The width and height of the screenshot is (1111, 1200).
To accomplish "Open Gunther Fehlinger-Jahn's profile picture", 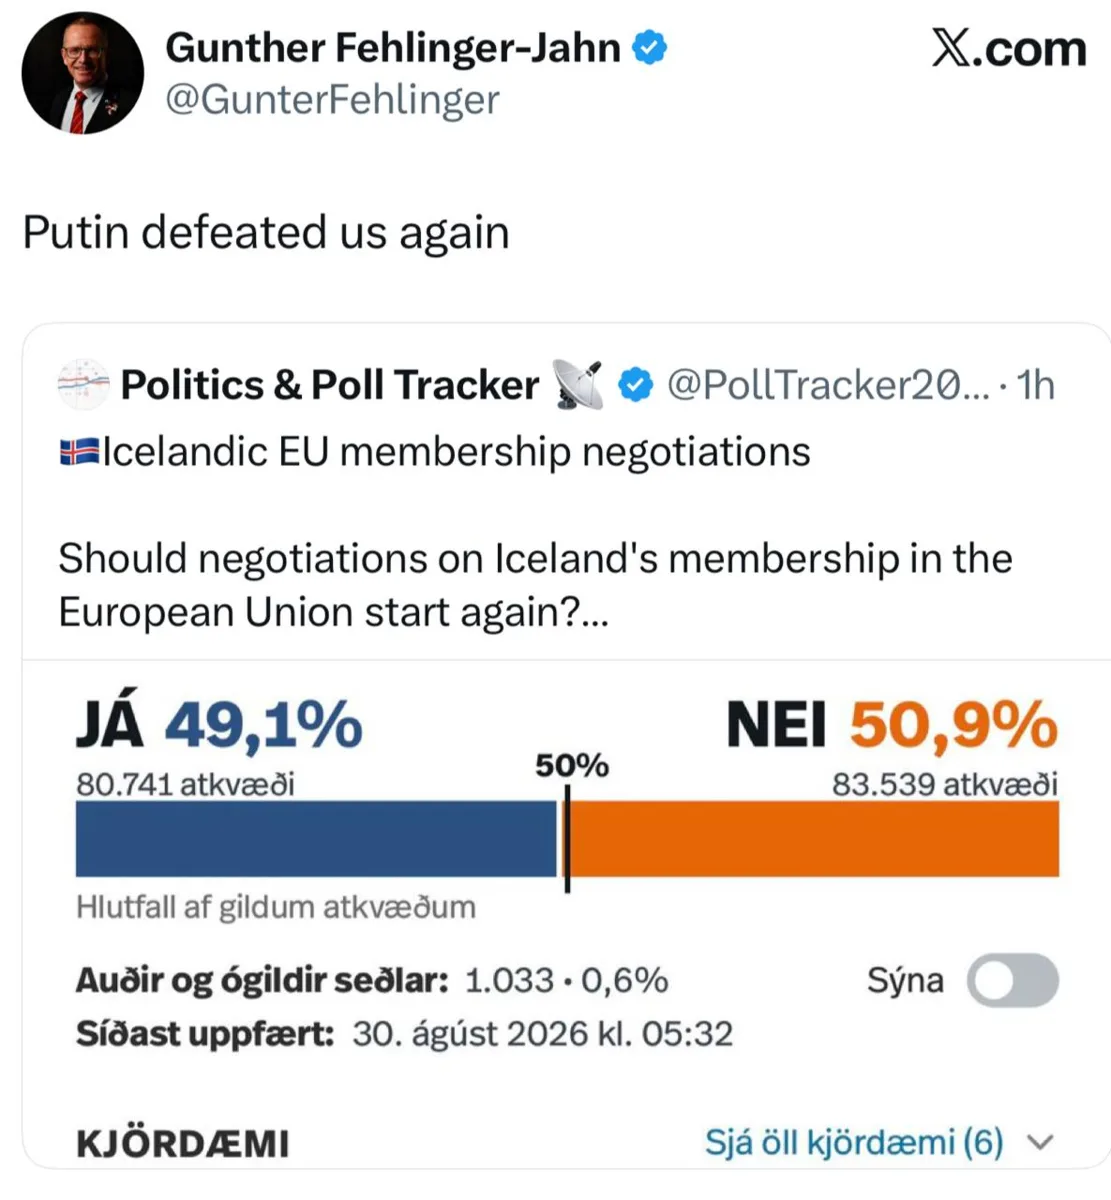I will pos(83,73).
